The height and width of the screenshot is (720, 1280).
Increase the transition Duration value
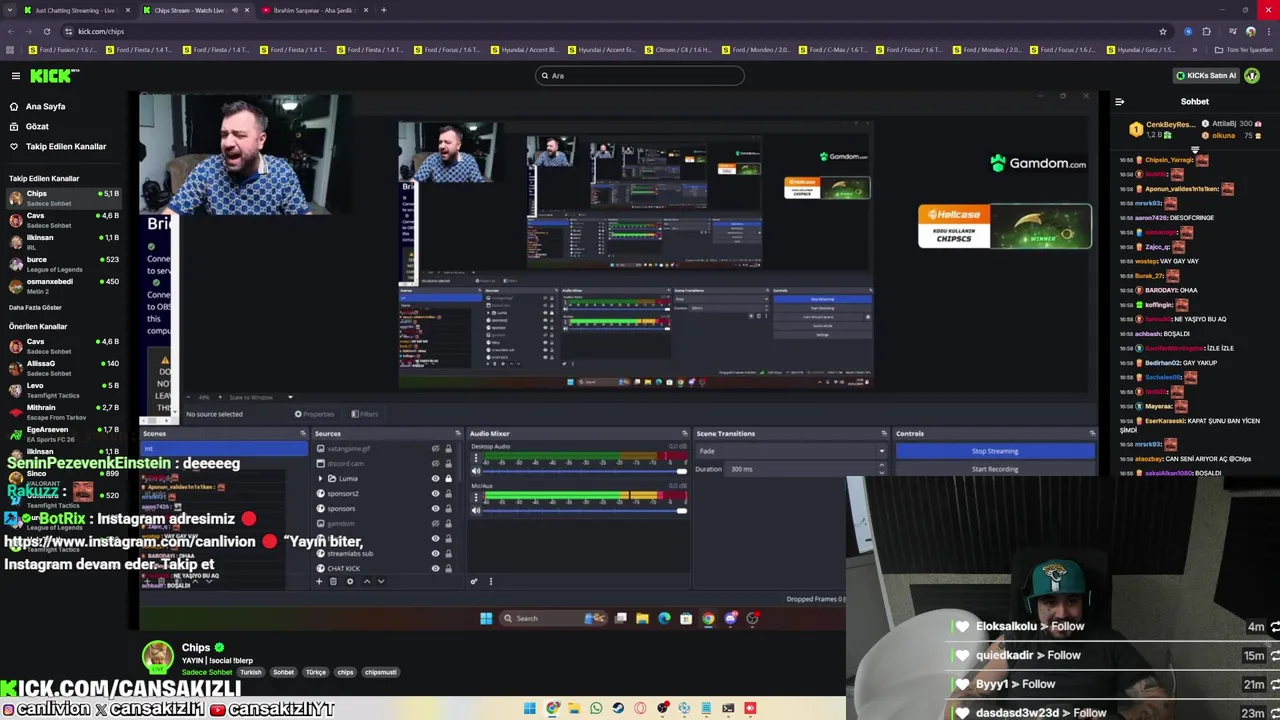(x=881, y=467)
